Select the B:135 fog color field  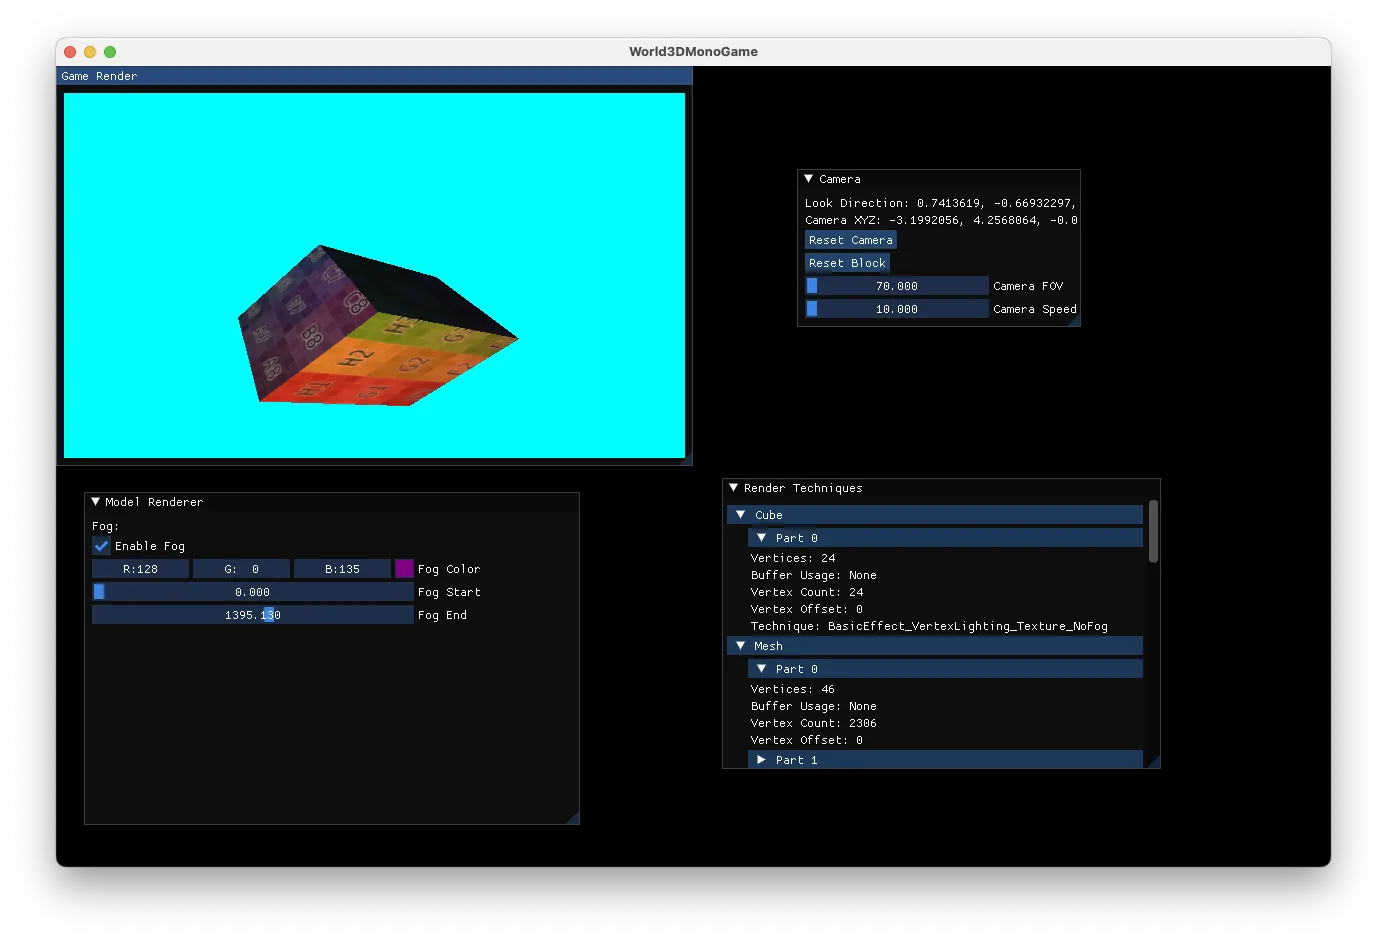tap(342, 569)
